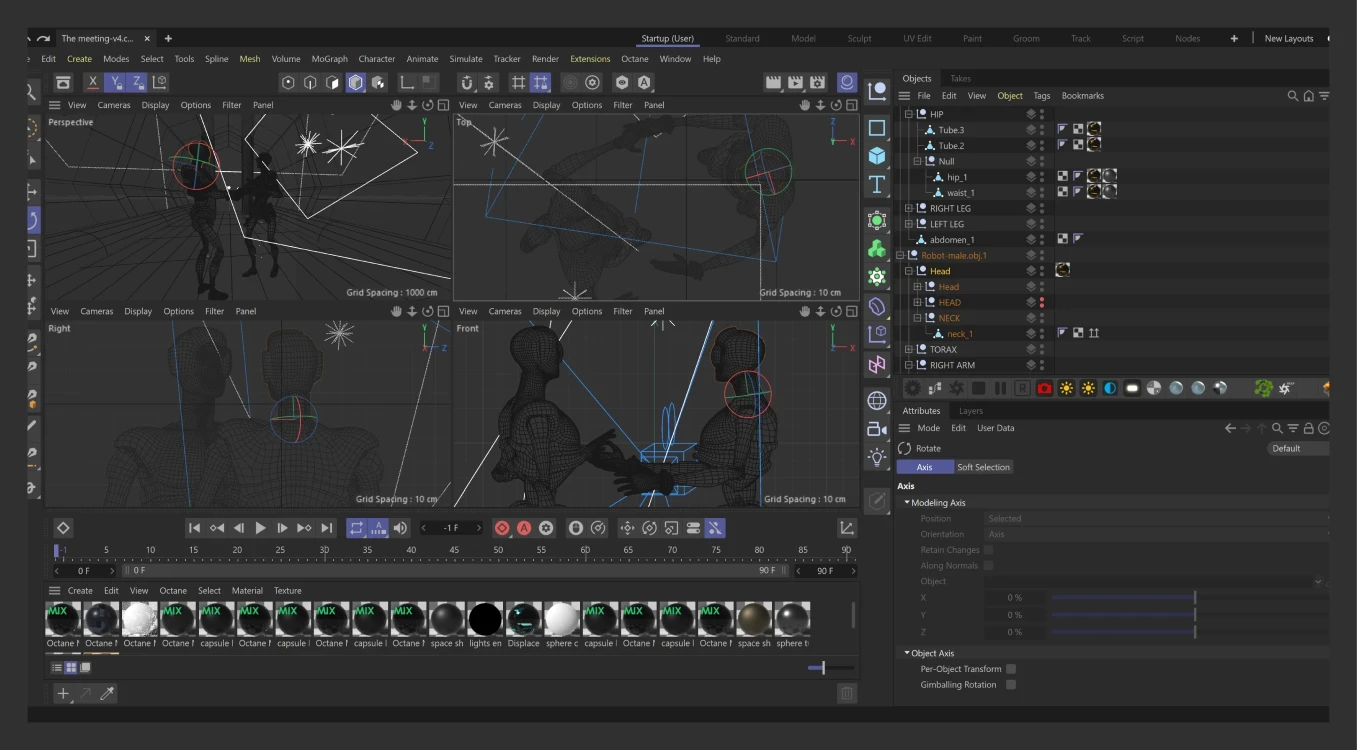Open the Camera object icon in the side palette

[x=877, y=429]
